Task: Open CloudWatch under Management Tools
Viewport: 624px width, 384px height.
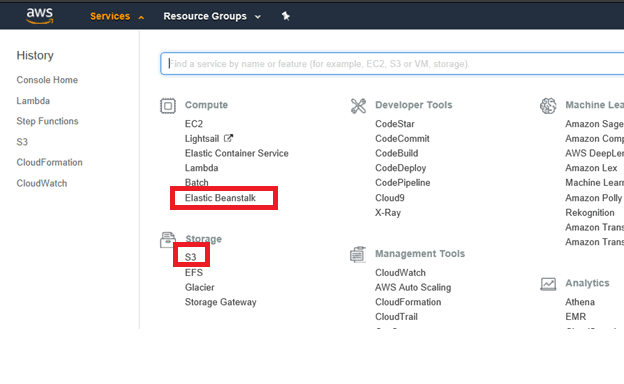Action: [400, 273]
